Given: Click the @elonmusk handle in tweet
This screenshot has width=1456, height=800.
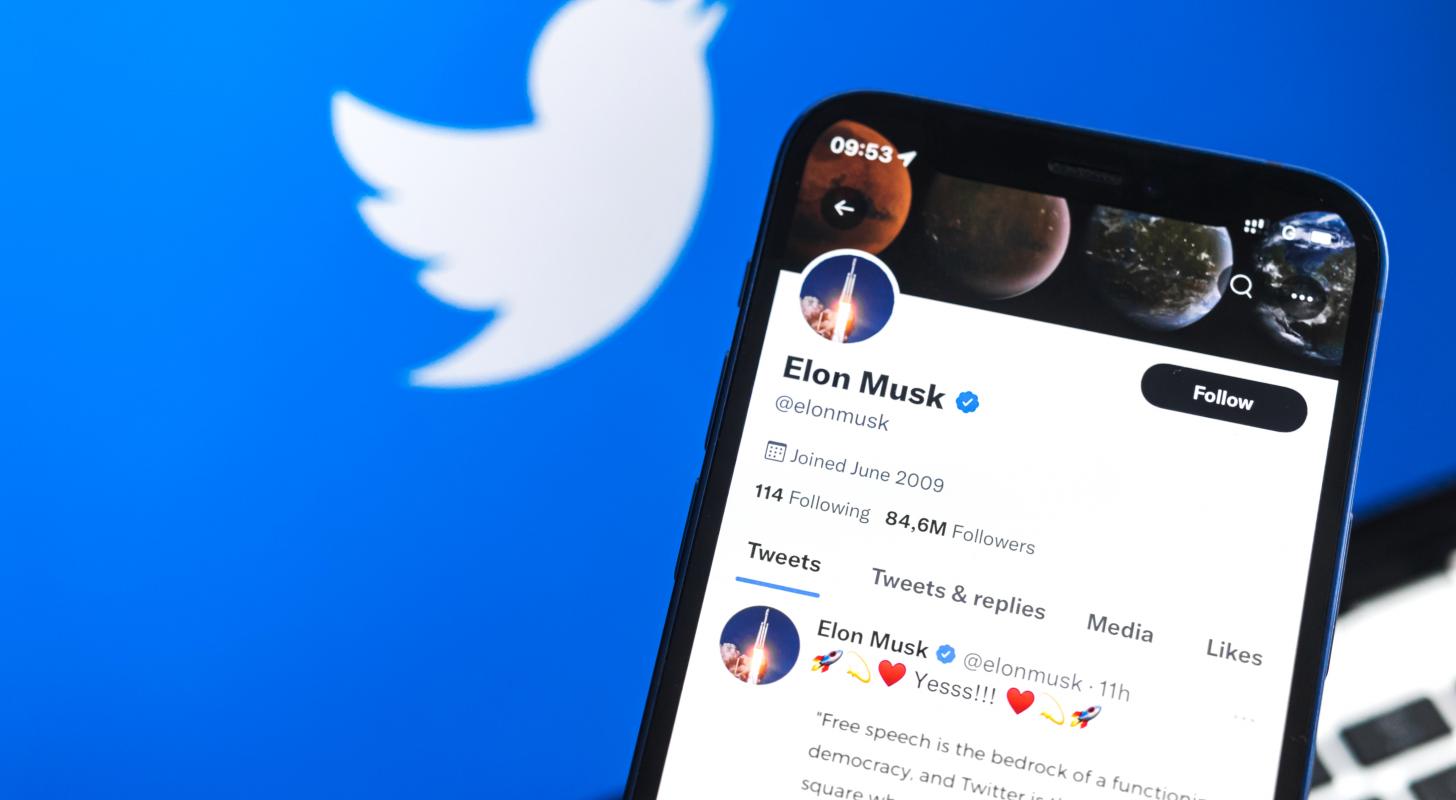Looking at the screenshot, I should click(x=1022, y=671).
